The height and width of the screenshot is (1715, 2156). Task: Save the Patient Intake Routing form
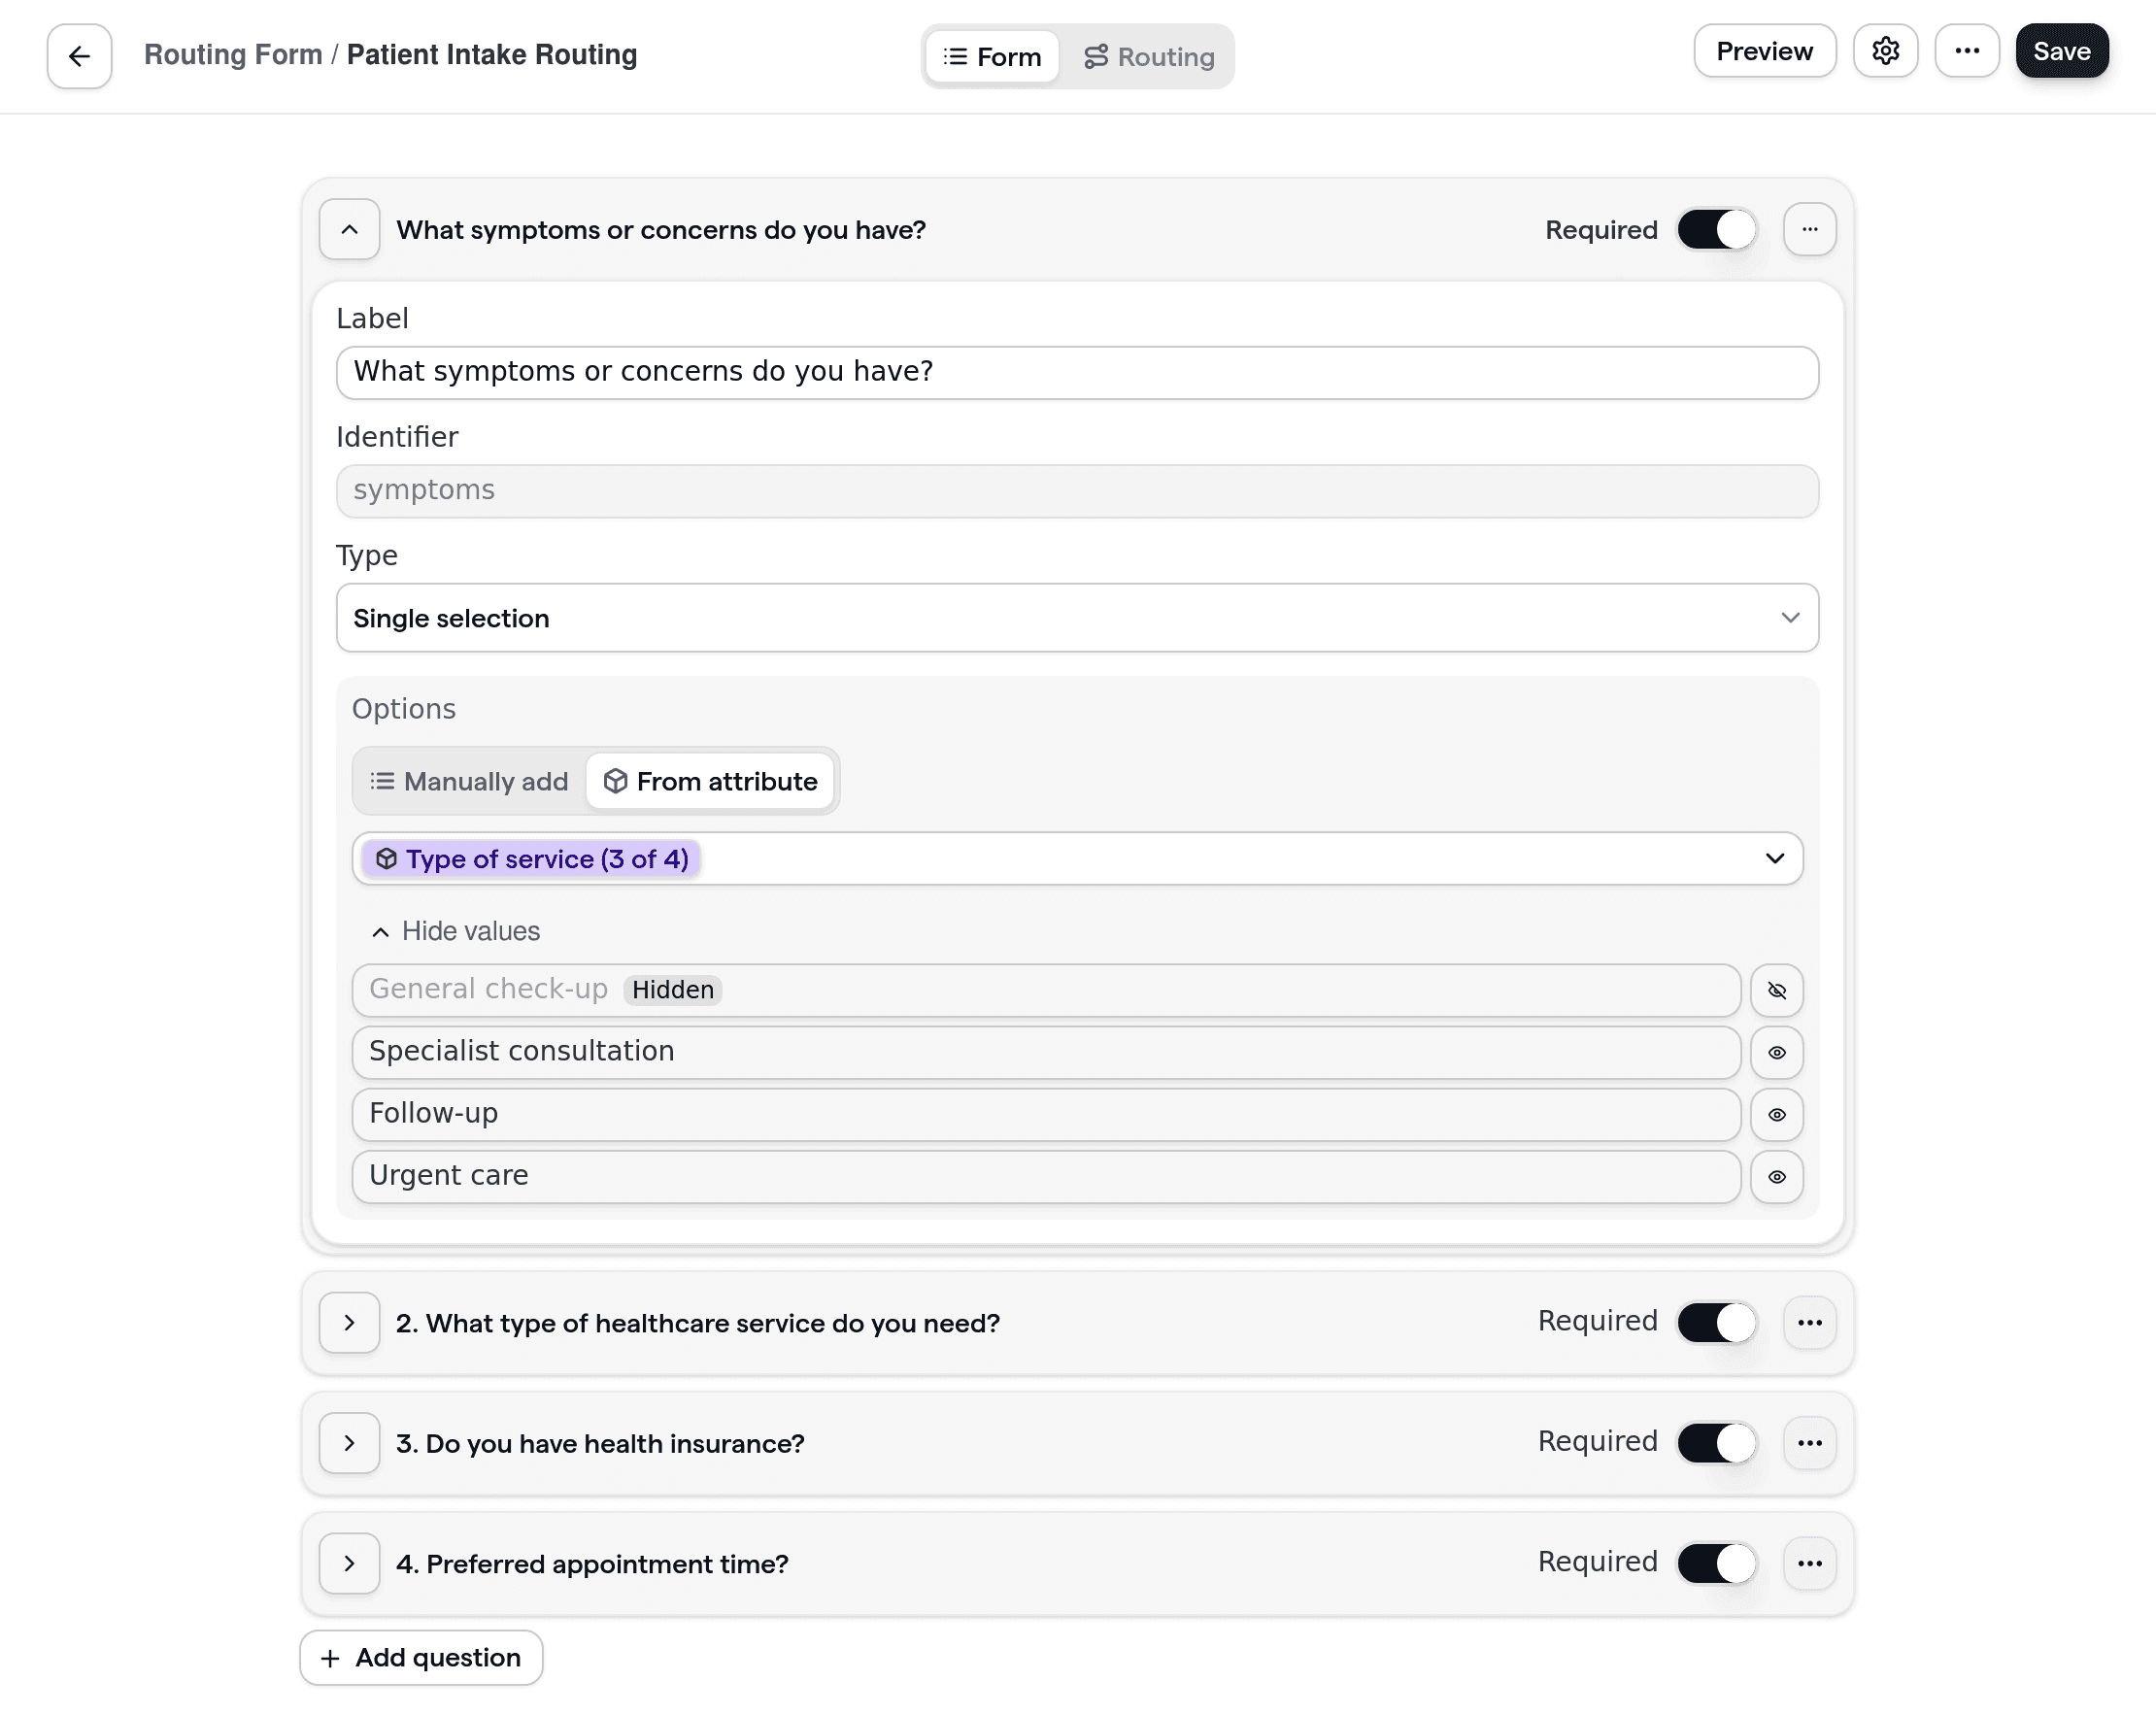(2061, 51)
